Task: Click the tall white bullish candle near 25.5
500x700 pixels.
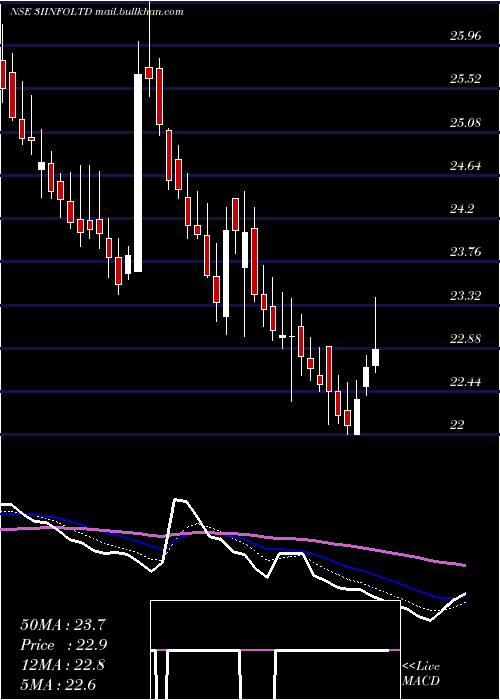Action: [x=138, y=173]
